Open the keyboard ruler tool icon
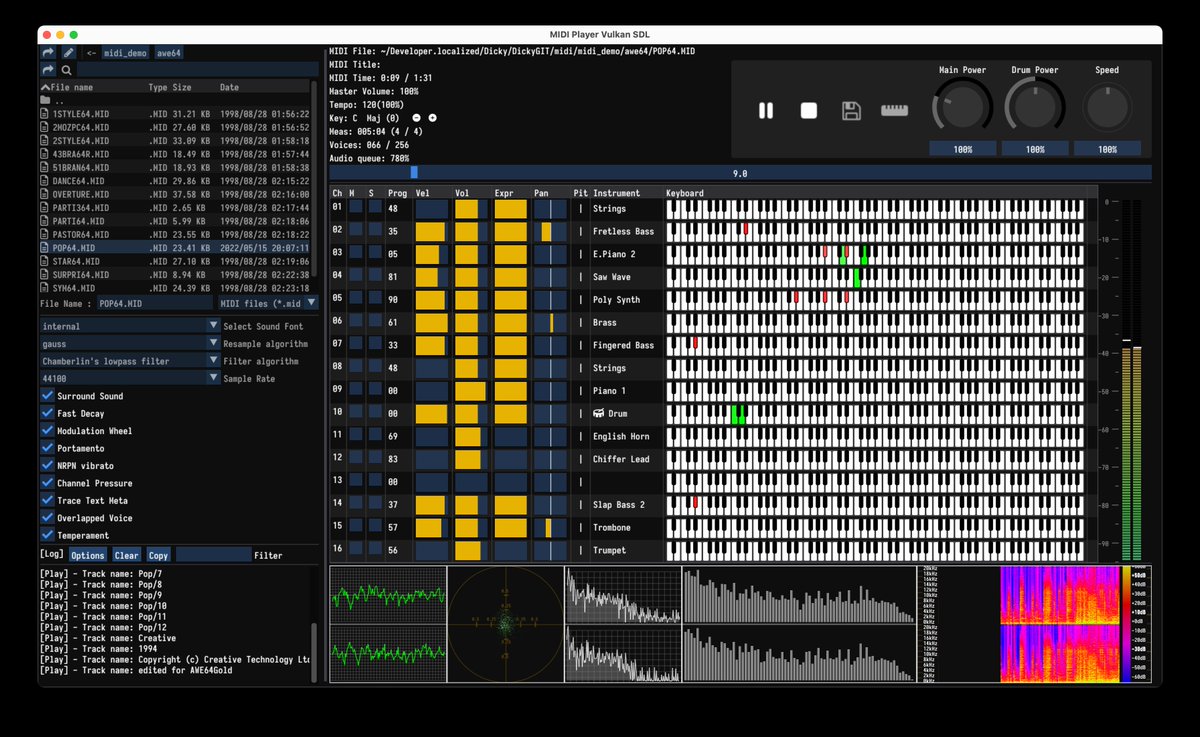This screenshot has height=737, width=1200. pos(893,111)
